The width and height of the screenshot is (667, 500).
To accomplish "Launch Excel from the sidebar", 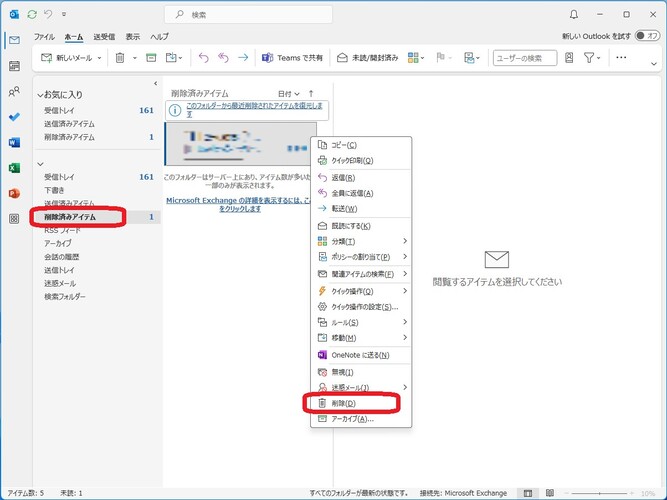I will click(x=14, y=168).
